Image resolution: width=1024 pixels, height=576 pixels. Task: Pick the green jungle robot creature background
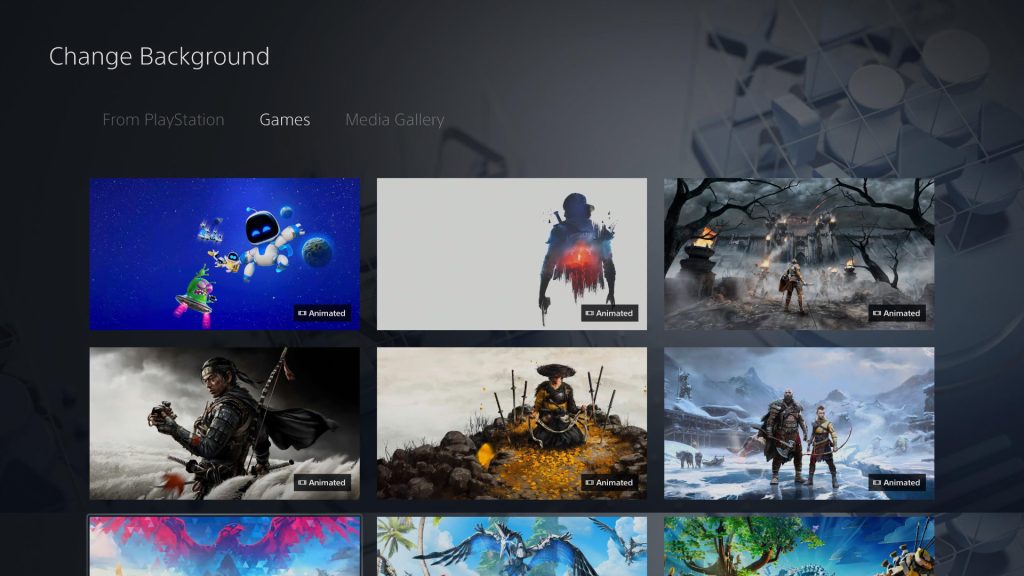(799, 546)
